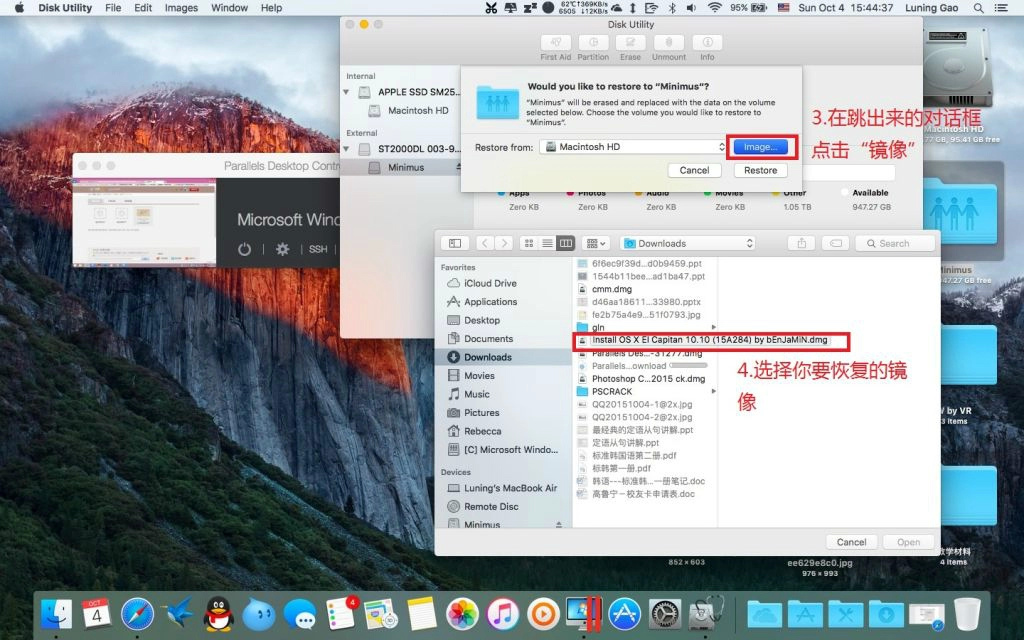
Task: Switch file dialog to icon view
Action: point(529,244)
